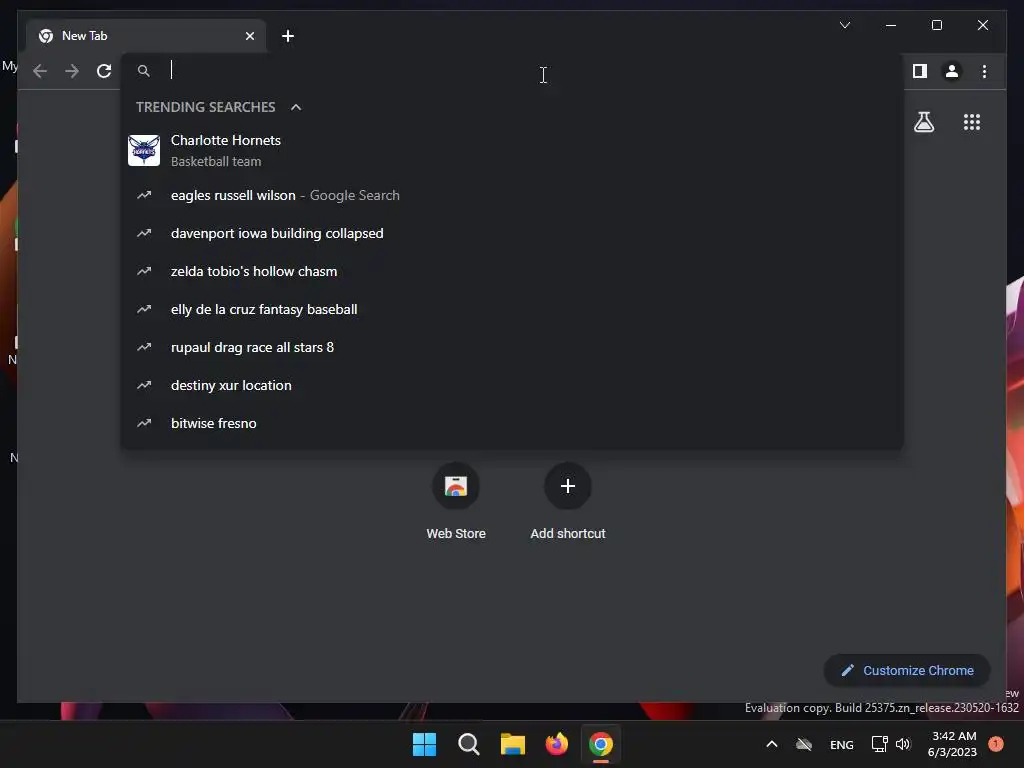Click the Chrome taskbar icon
The width and height of the screenshot is (1024, 768).
(x=601, y=744)
